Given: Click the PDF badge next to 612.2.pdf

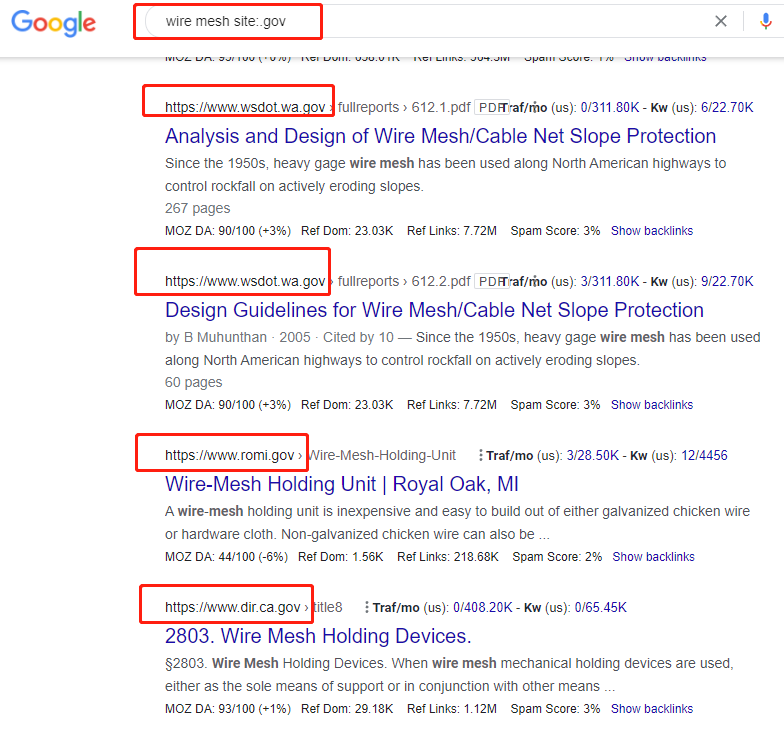Looking at the screenshot, I should click(x=492, y=282).
